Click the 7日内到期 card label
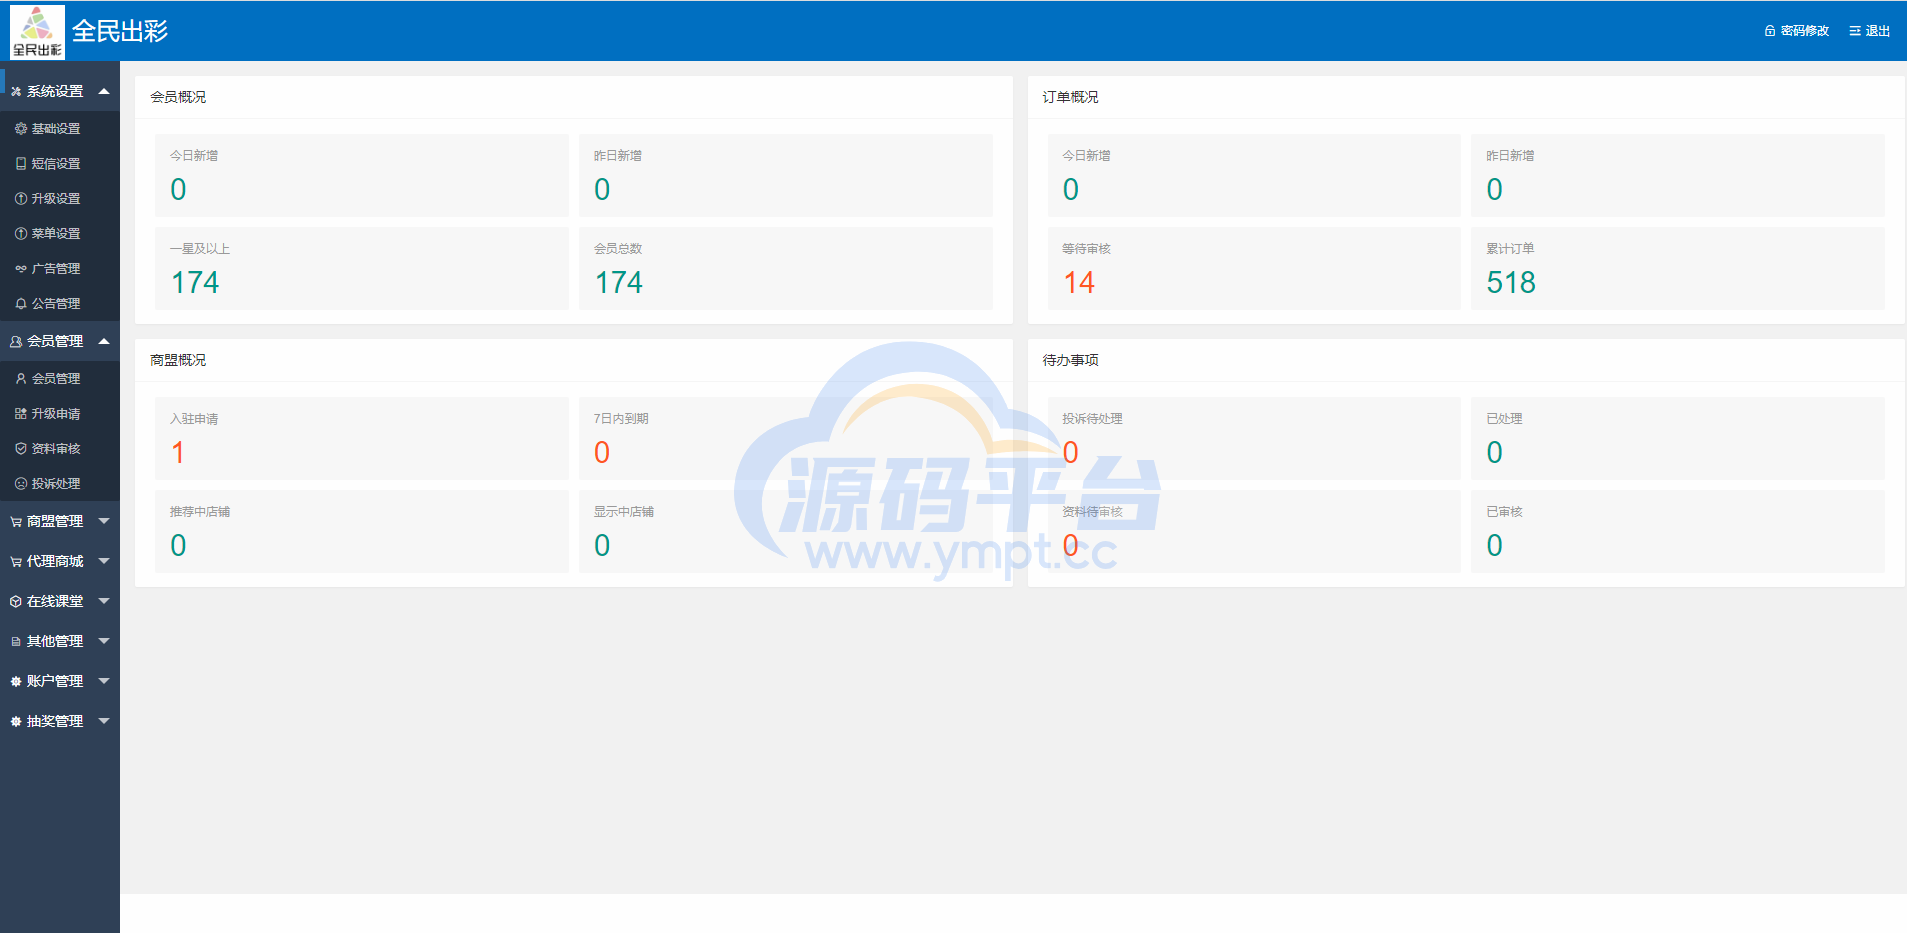Screen dimensions: 1907x933 [x=621, y=419]
